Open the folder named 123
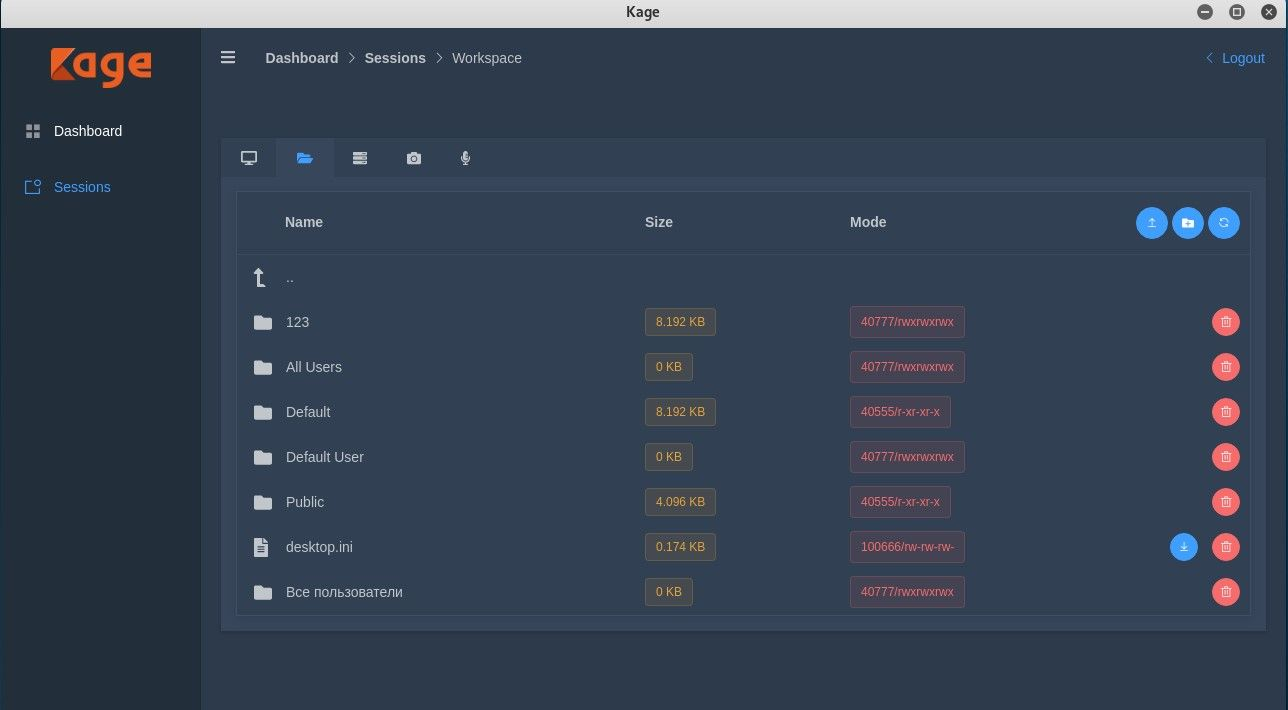The height and width of the screenshot is (710, 1288). click(297, 322)
